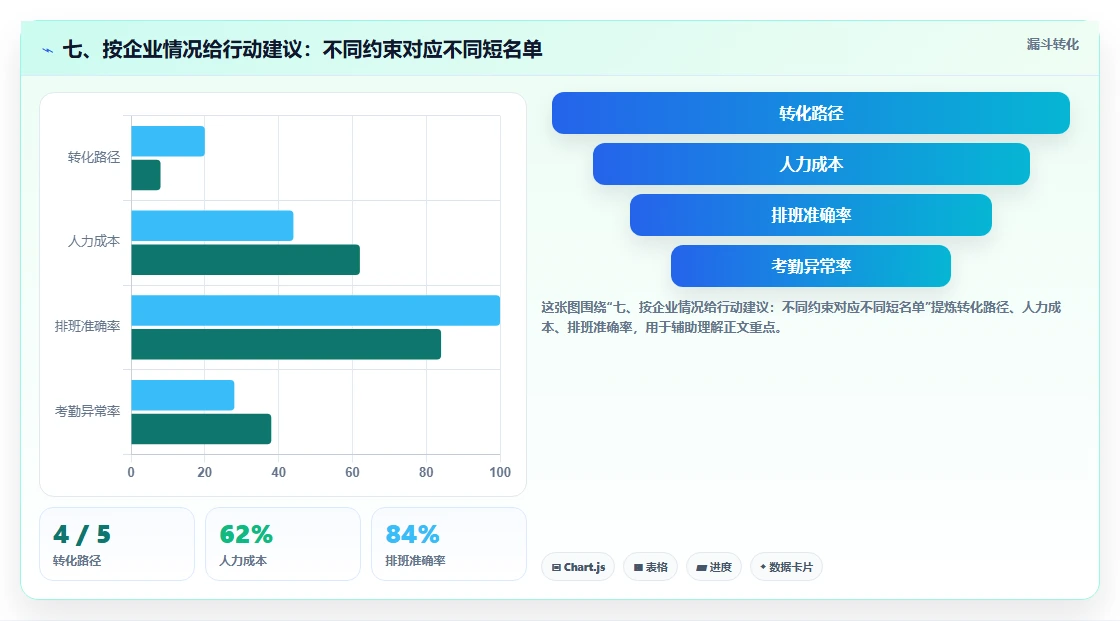
Task: Click the 数据卡片 chip
Action: coord(786,567)
